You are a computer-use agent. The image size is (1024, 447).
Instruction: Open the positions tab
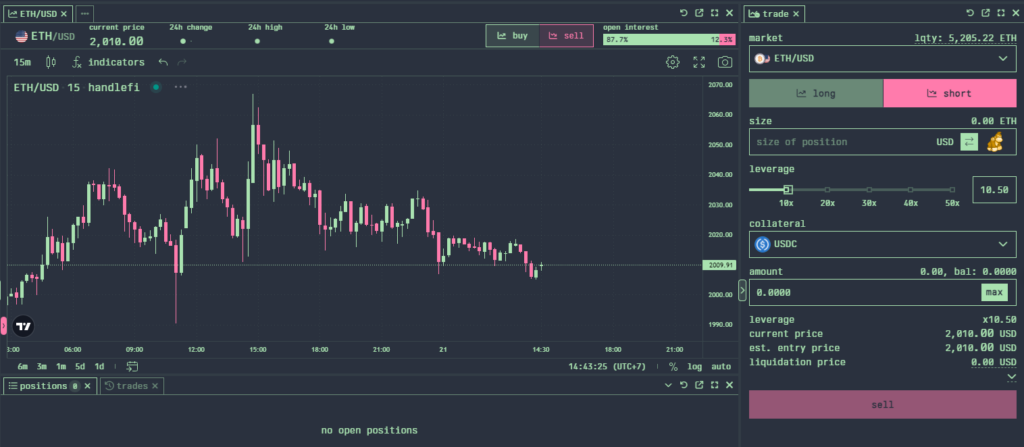(50, 386)
